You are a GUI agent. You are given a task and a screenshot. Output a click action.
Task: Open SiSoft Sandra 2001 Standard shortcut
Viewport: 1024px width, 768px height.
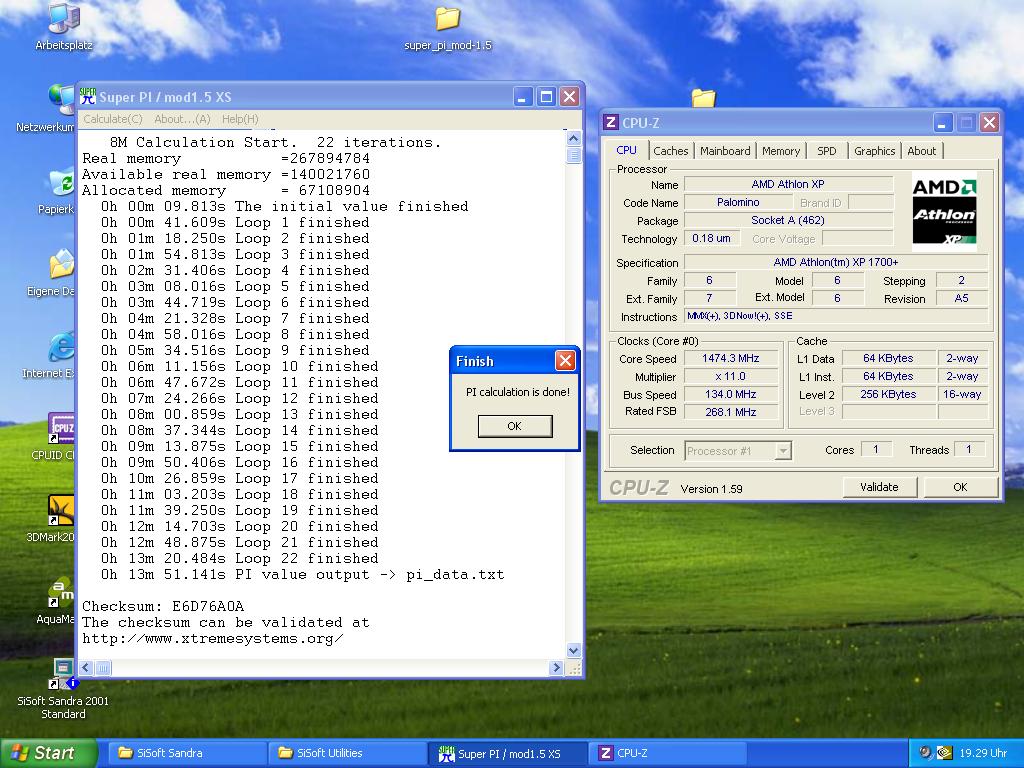63,674
